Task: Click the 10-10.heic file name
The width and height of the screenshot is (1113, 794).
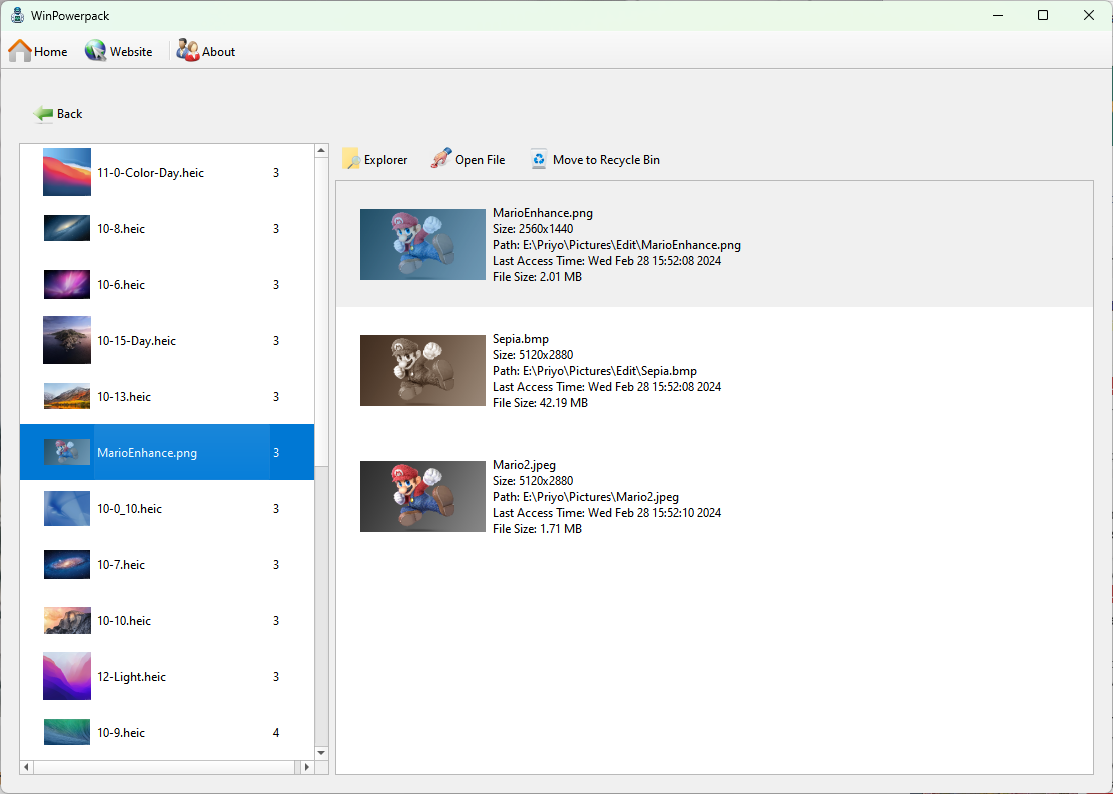Action: 124,621
